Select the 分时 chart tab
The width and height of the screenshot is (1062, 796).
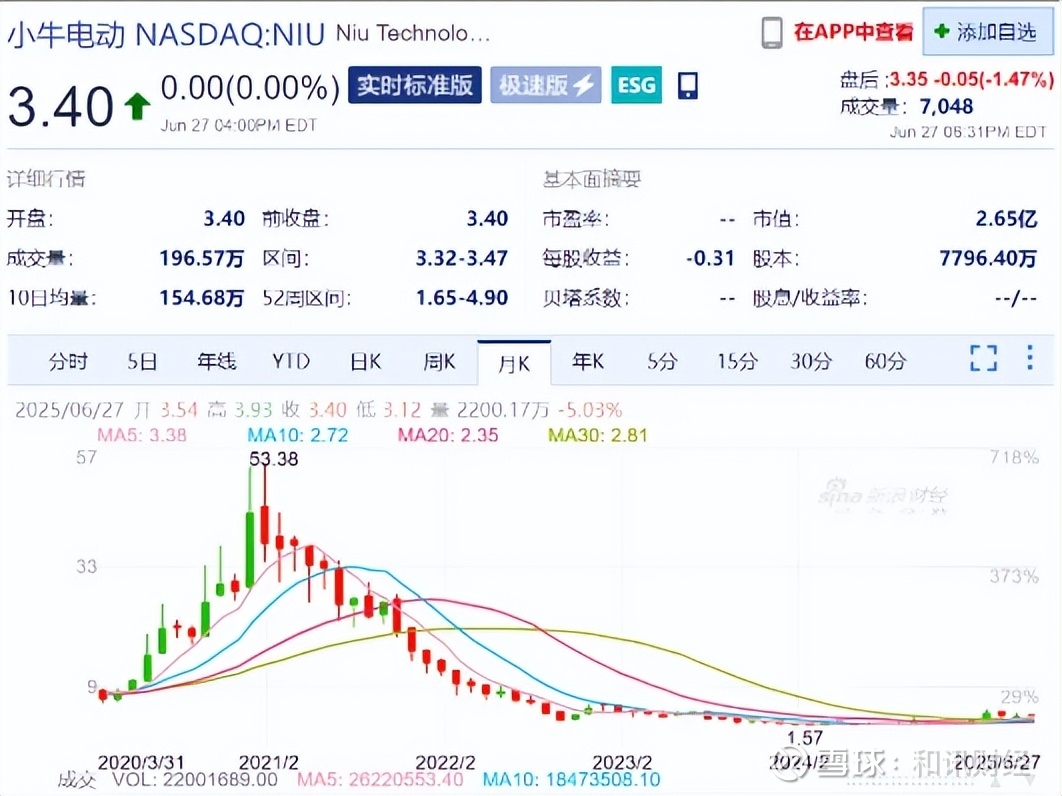click(x=68, y=361)
